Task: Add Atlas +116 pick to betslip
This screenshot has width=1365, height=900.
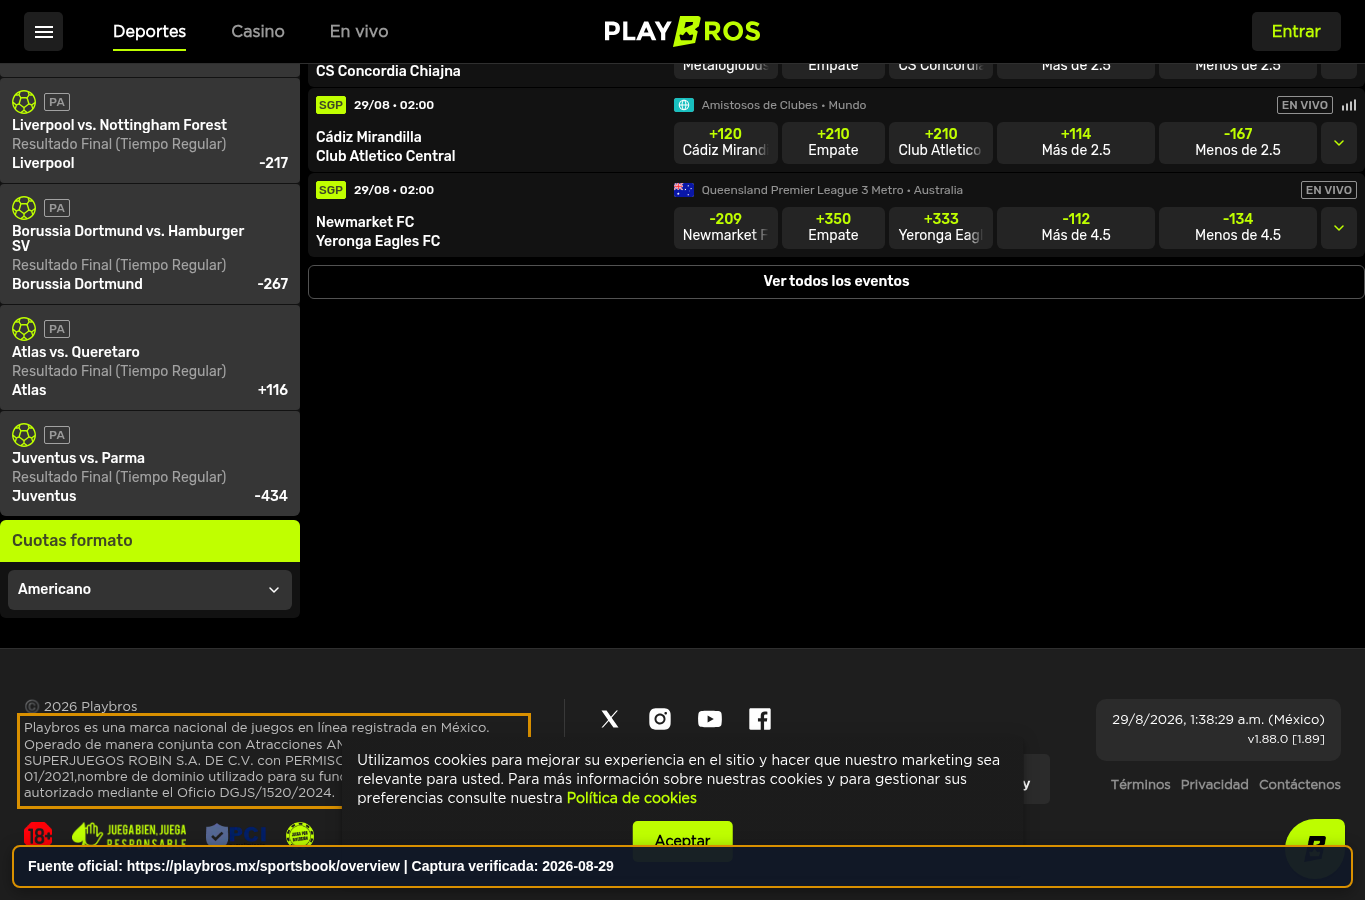Action: click(150, 358)
